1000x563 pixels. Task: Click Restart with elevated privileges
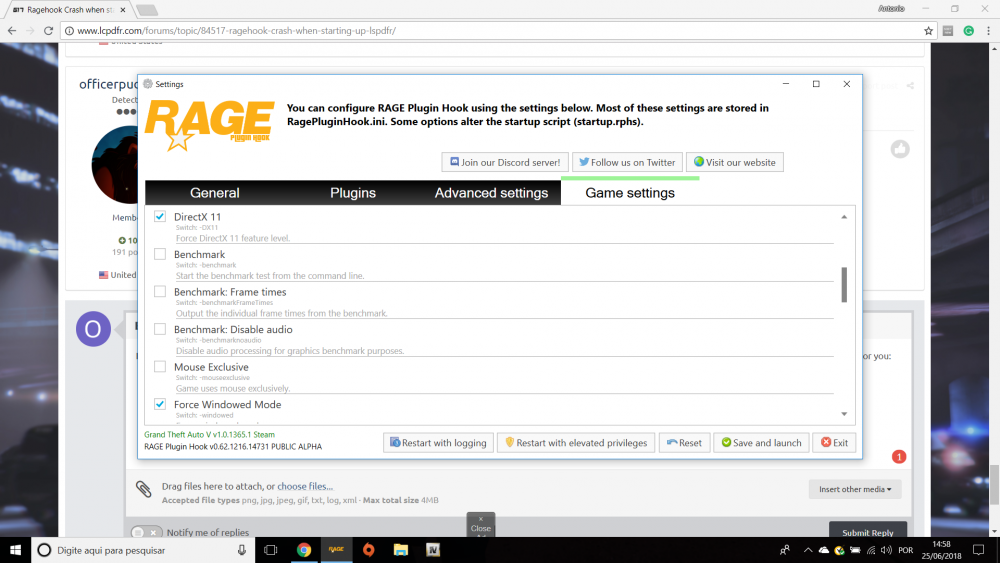click(576, 442)
